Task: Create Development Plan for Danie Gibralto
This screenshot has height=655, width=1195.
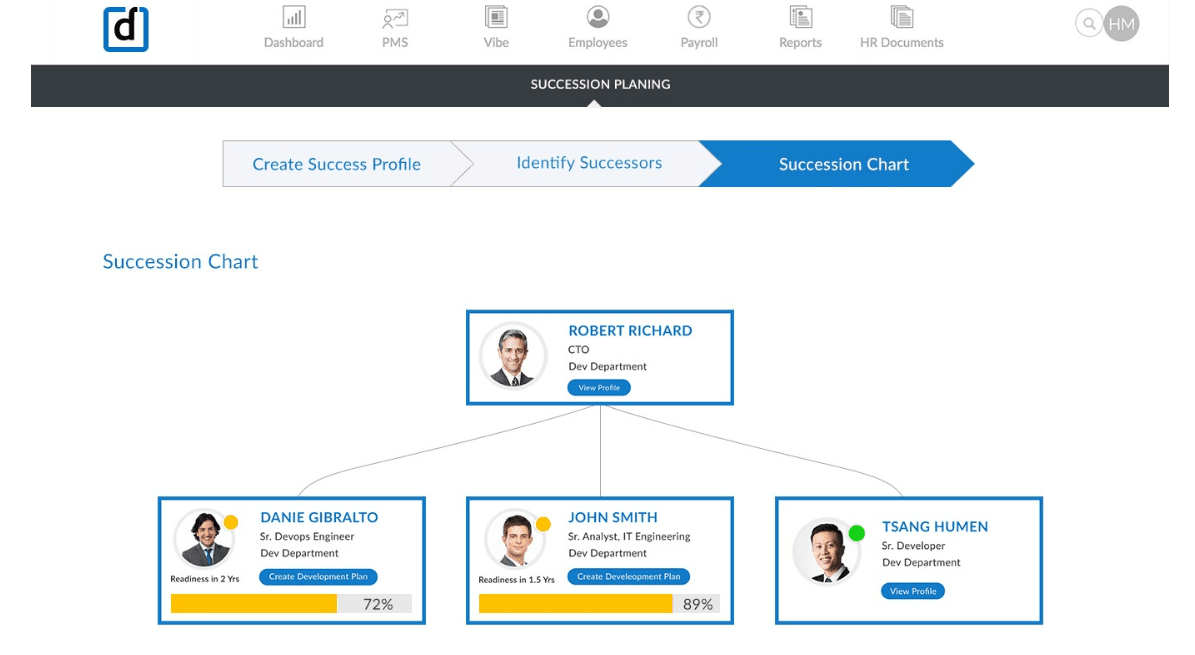Action: (318, 577)
